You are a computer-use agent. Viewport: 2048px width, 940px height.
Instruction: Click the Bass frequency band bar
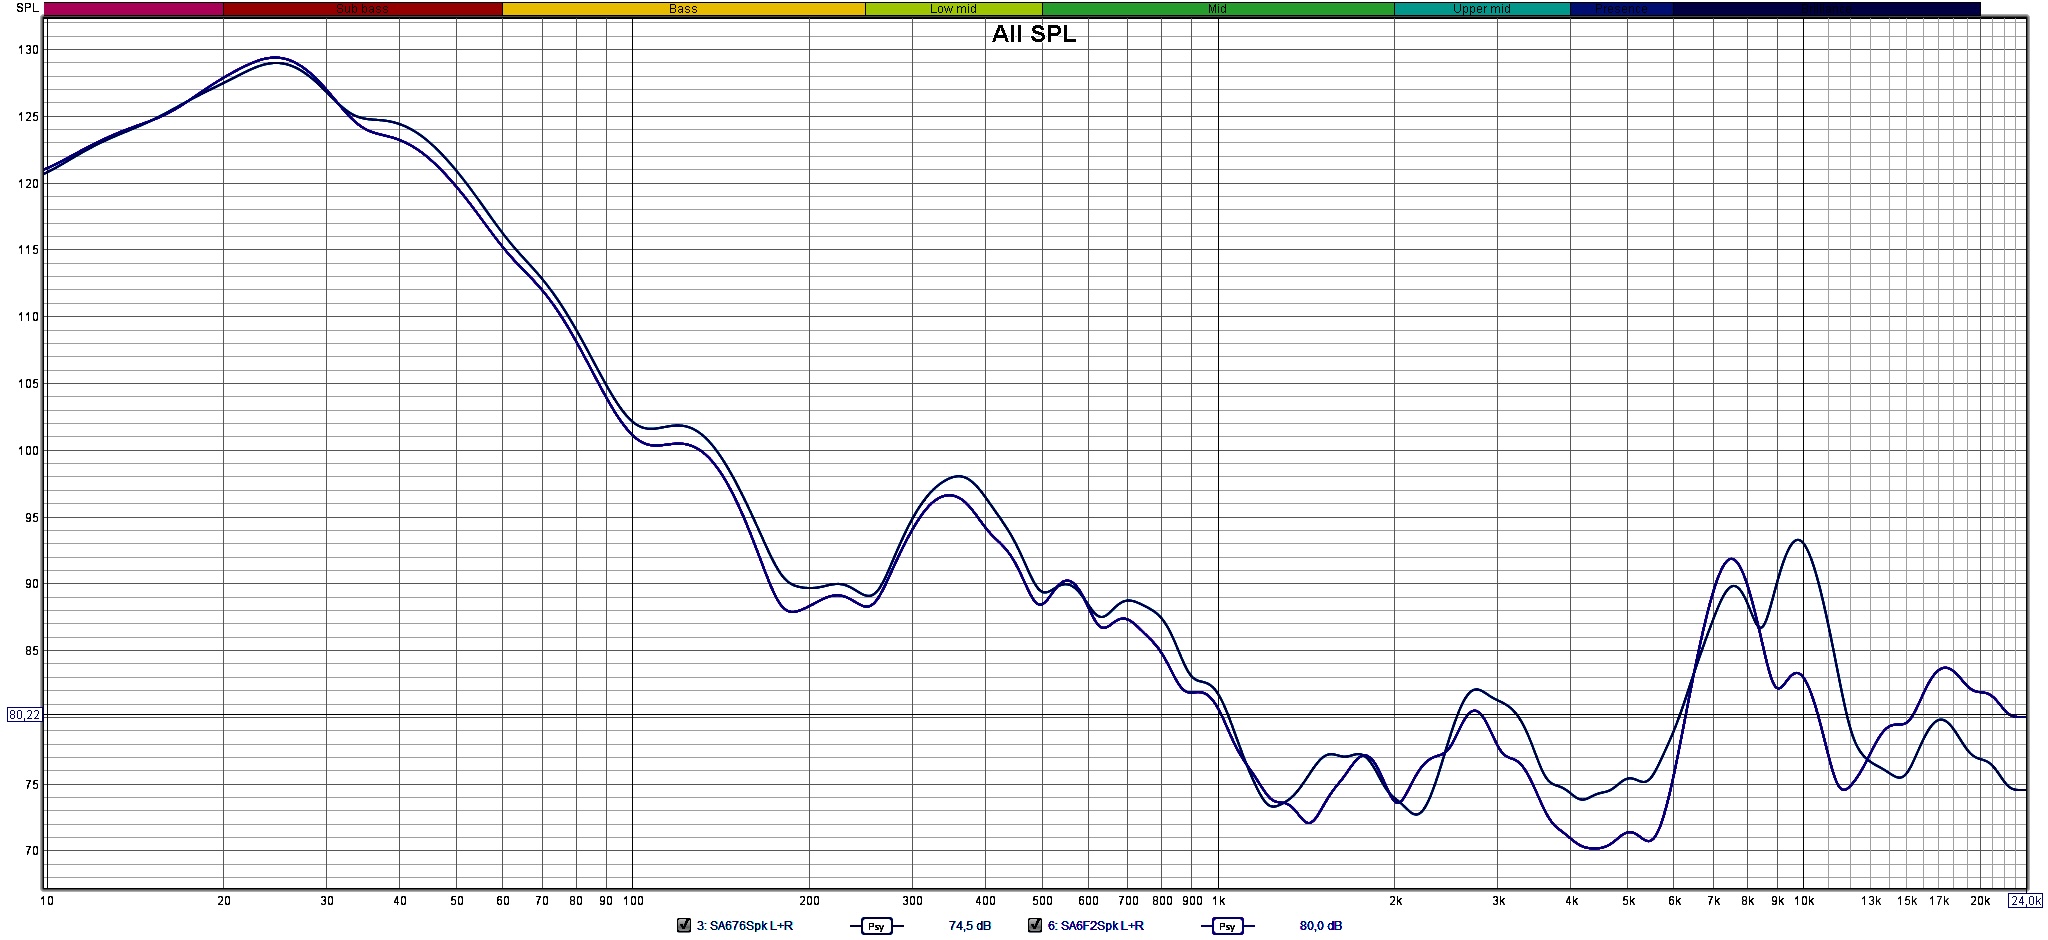pos(683,9)
